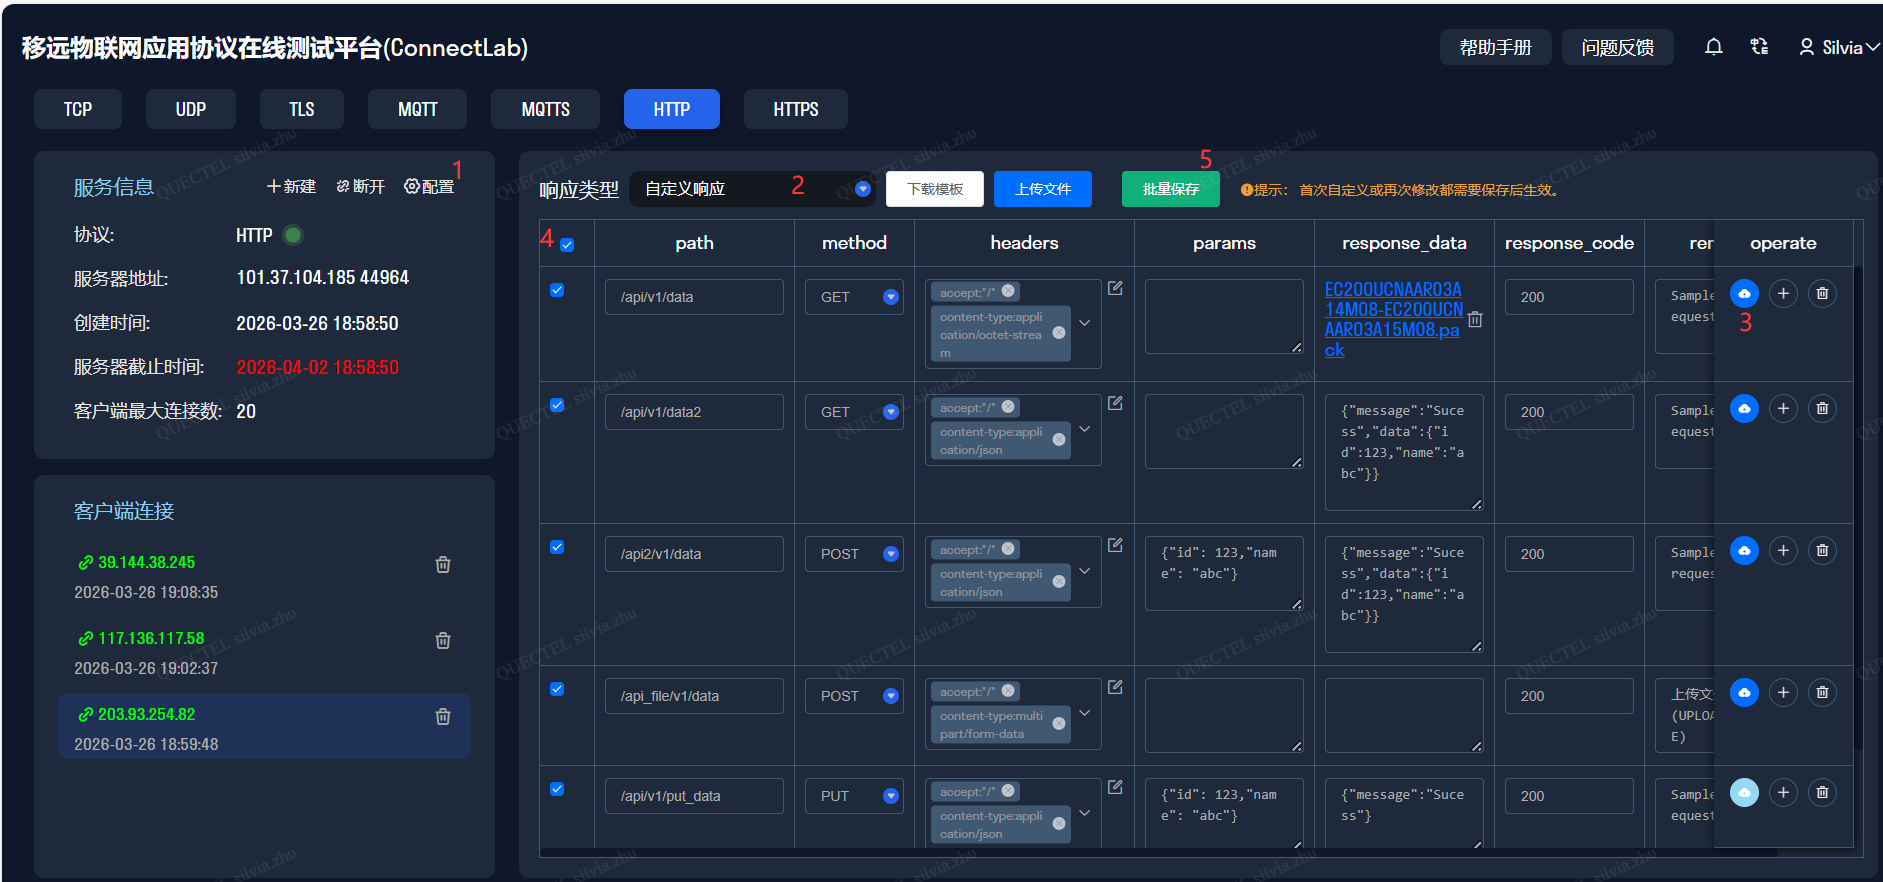Viewport: 1883px width, 882px height.
Task: Click cloud save icon for /api/v1/data row
Action: click(x=1744, y=294)
